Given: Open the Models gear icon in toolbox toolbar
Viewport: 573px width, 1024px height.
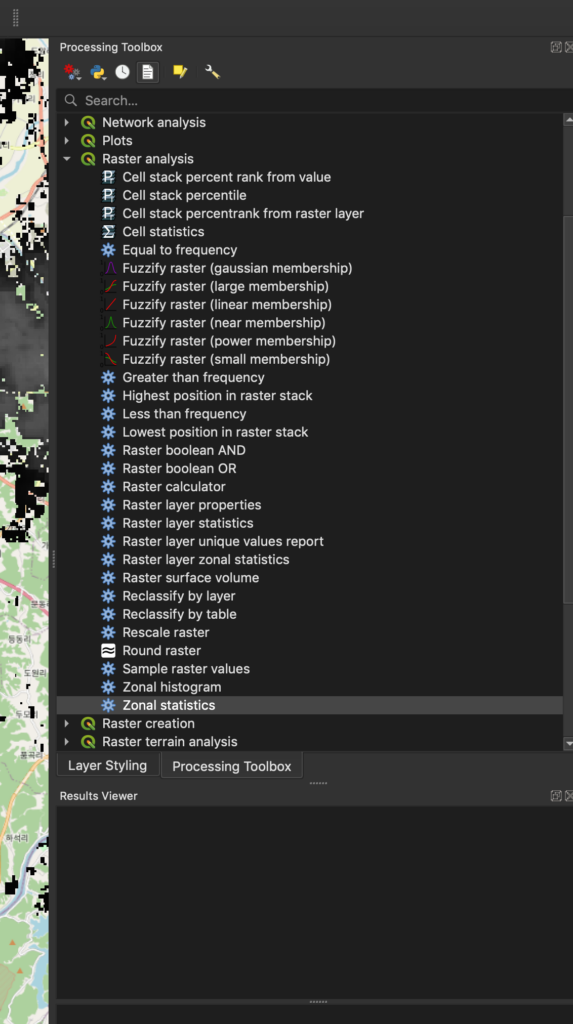Looking at the screenshot, I should click(72, 72).
